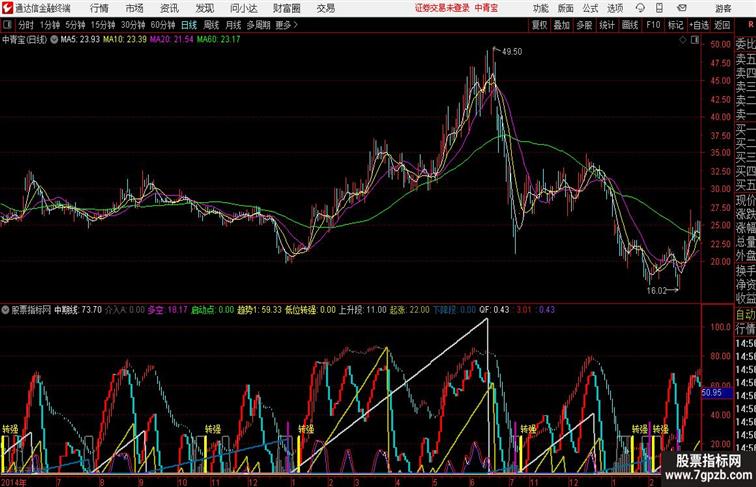Click the MA60: 23.17 value
This screenshot has height=487, width=756.
tap(218, 40)
